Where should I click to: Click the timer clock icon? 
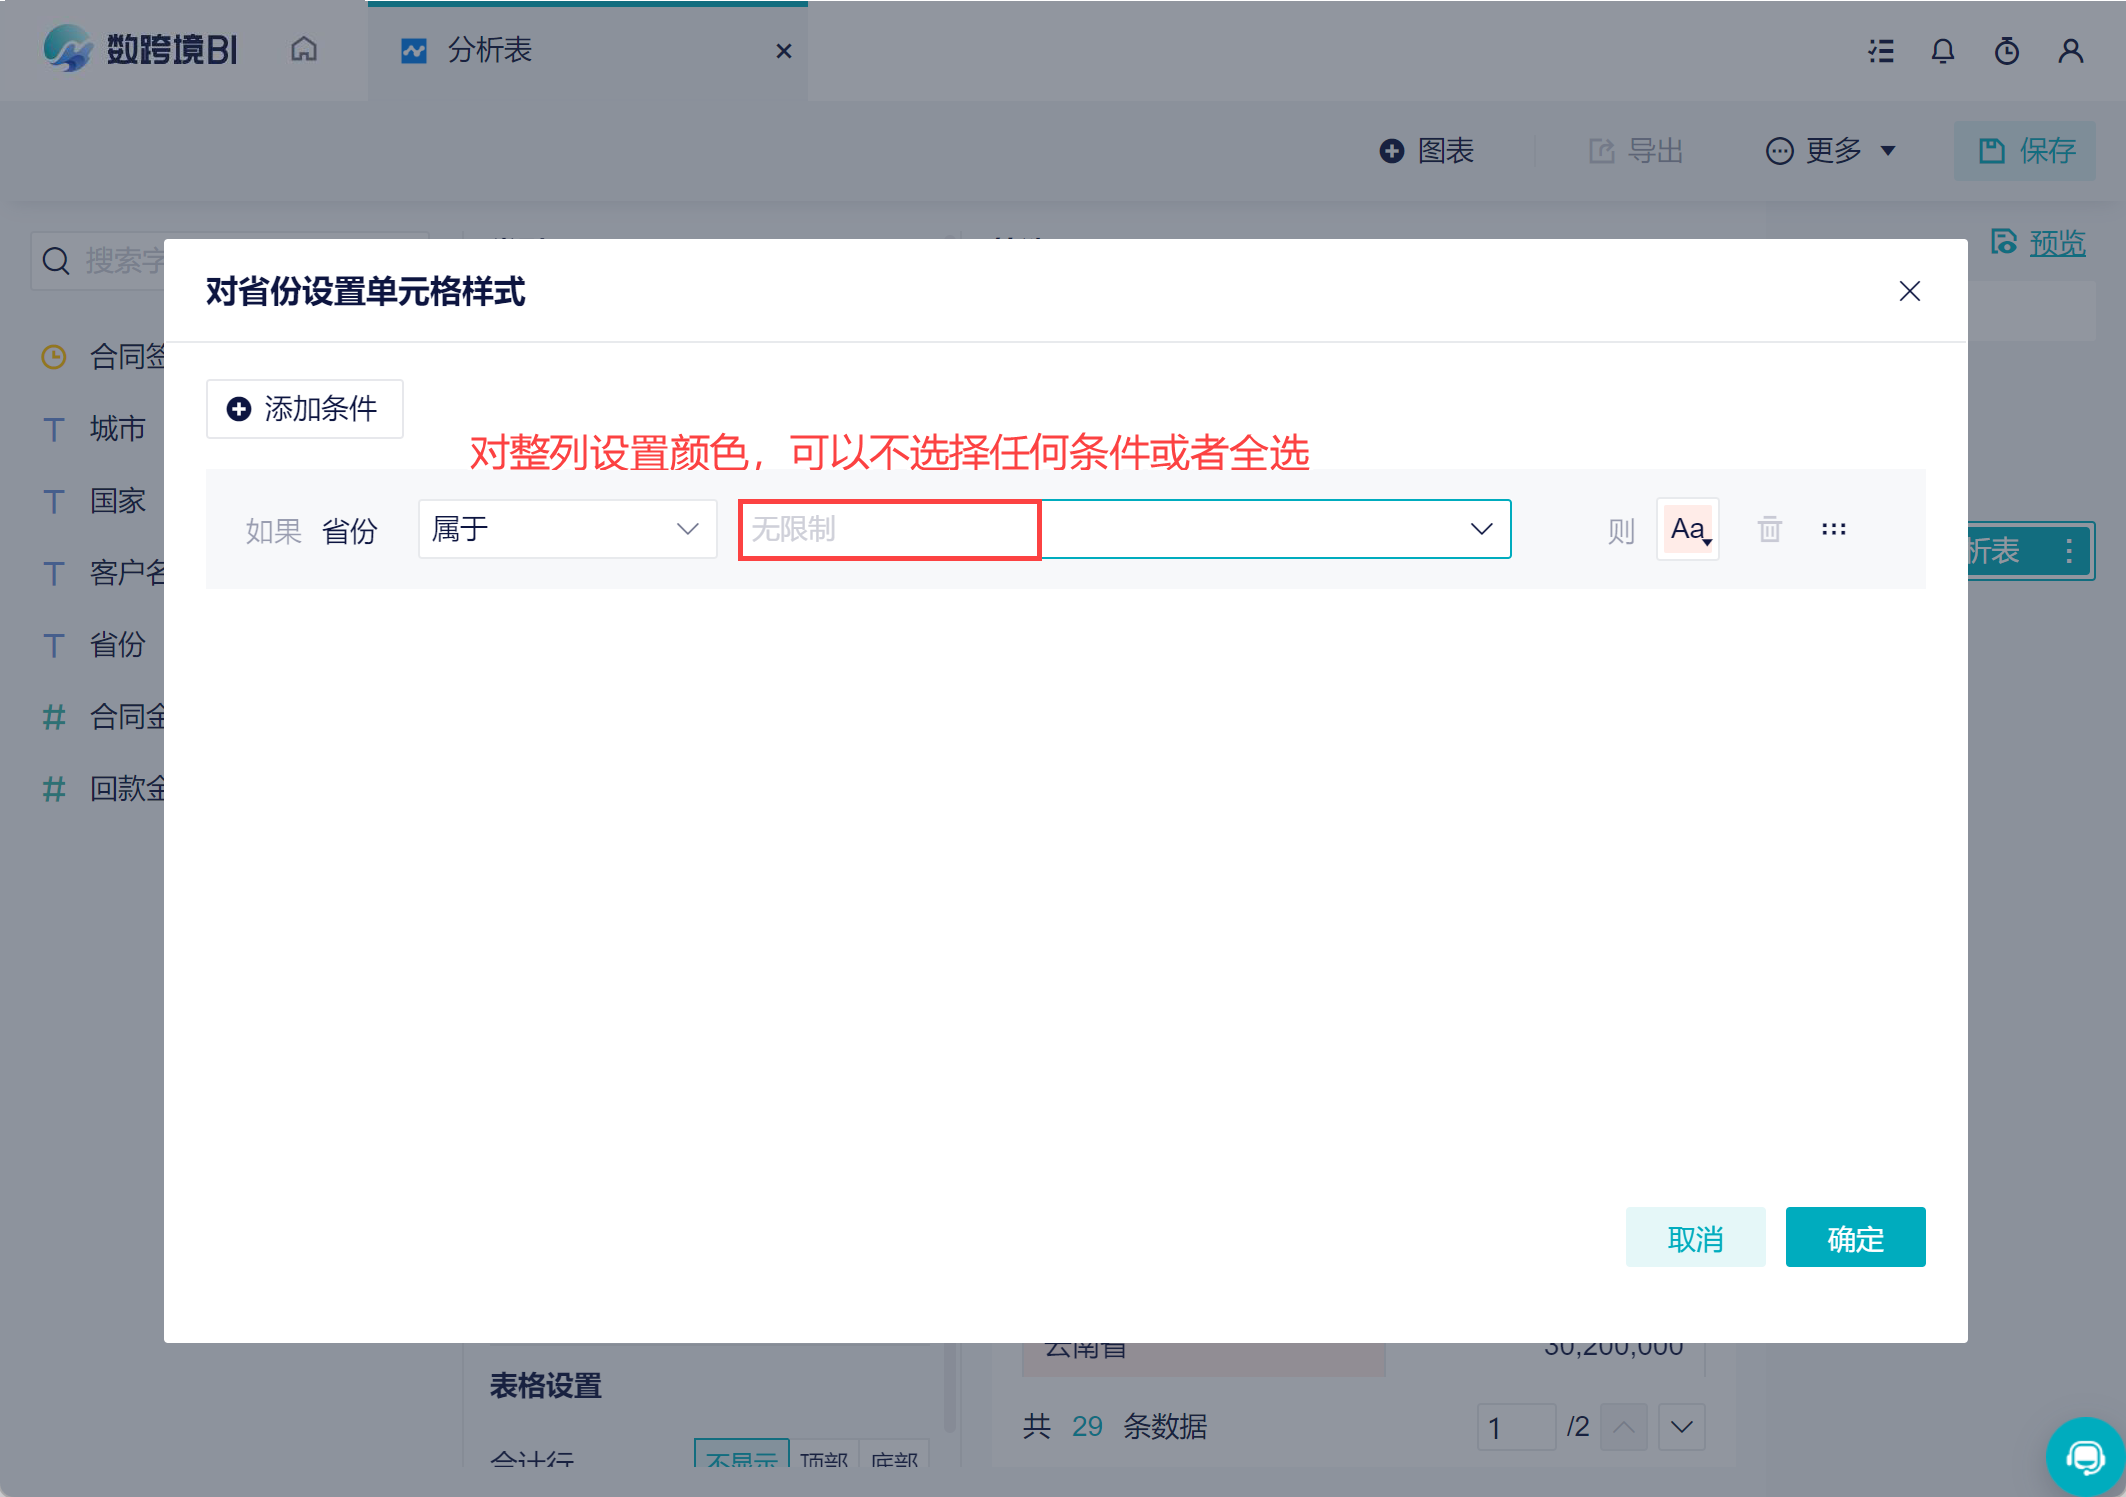point(2007,51)
